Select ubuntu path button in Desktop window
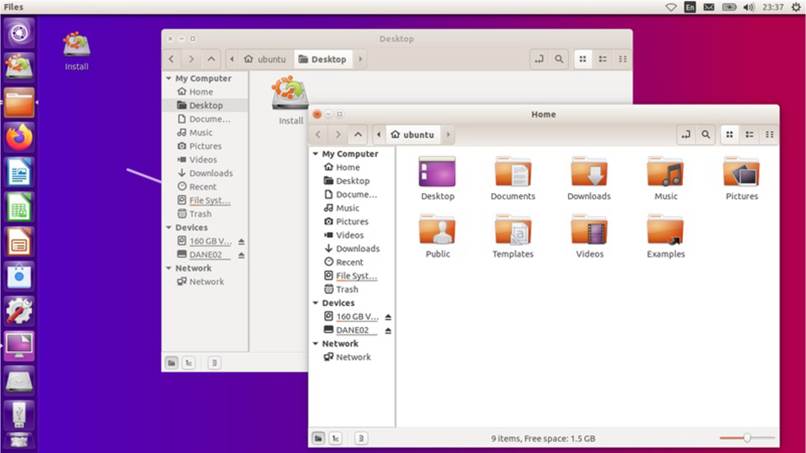Image resolution: width=806 pixels, height=453 pixels. [x=265, y=59]
